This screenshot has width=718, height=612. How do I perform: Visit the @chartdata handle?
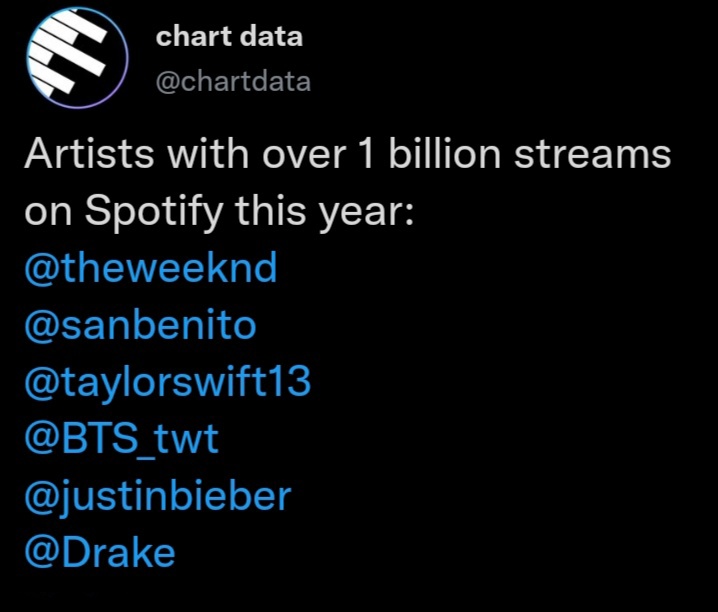click(233, 81)
